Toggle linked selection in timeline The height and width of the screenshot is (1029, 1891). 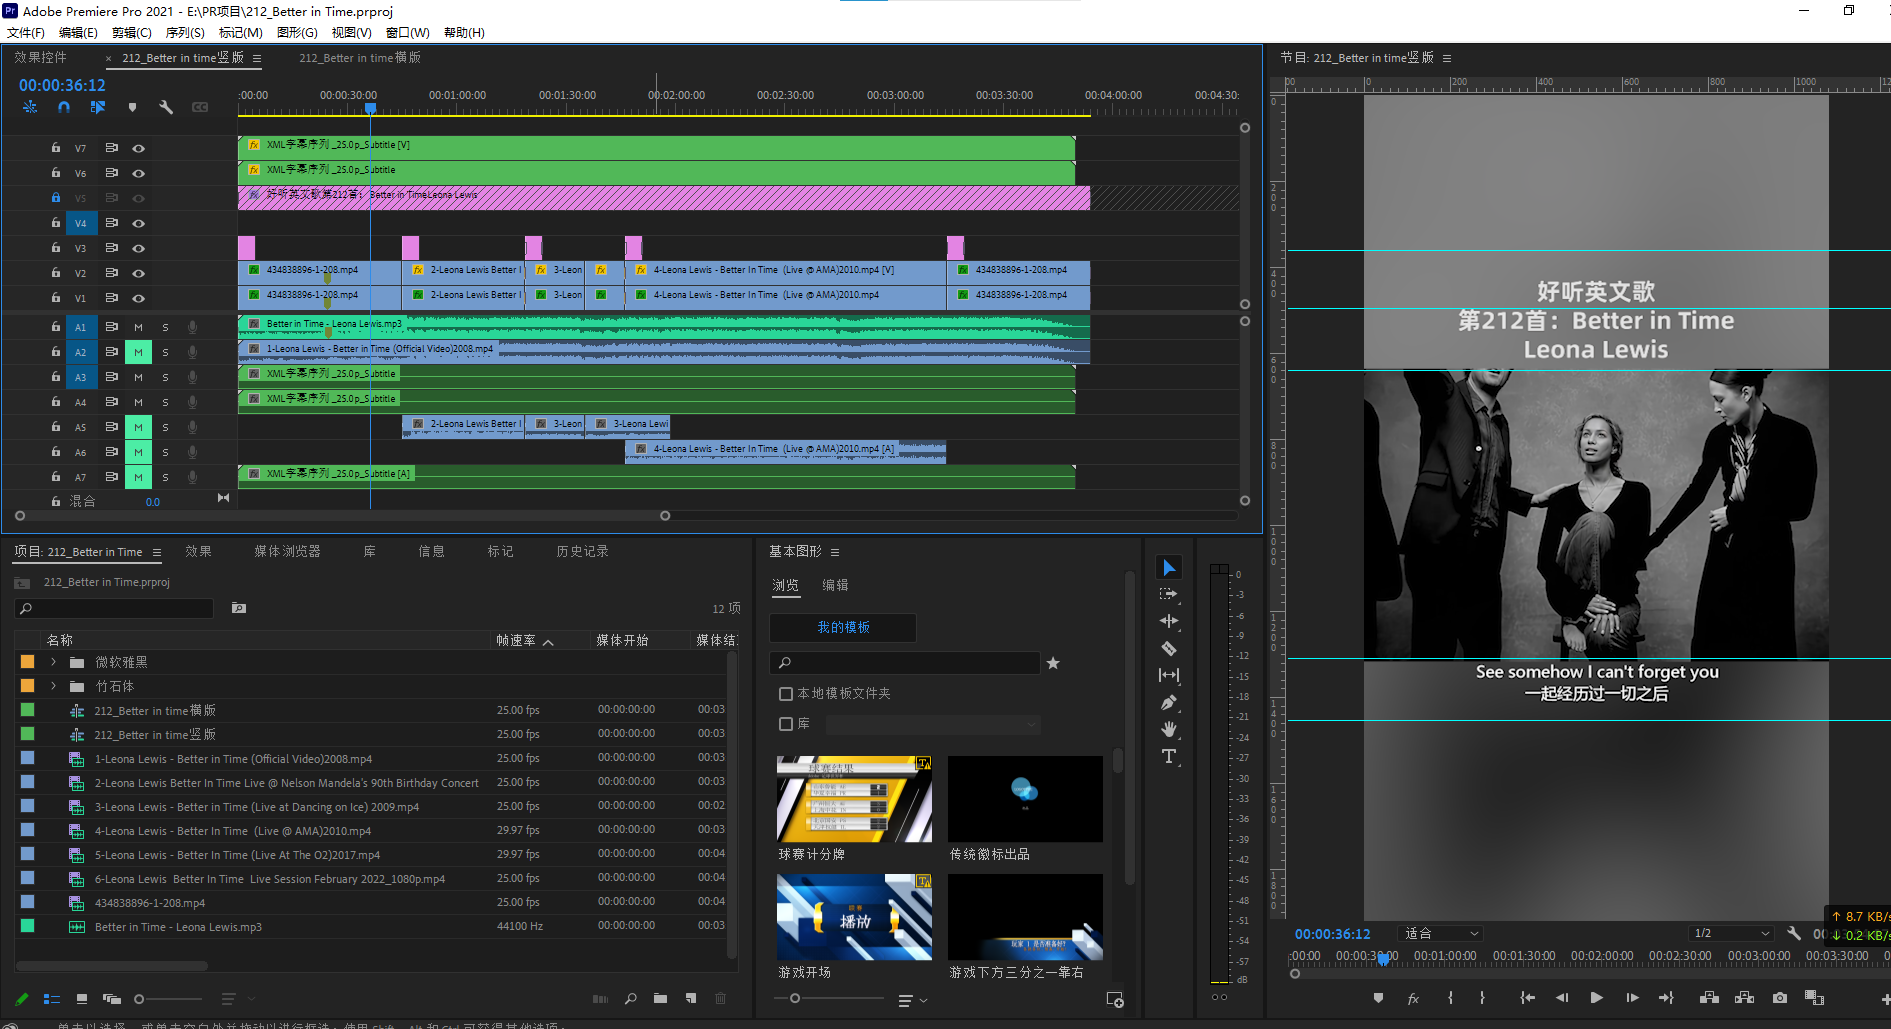pyautogui.click(x=98, y=107)
